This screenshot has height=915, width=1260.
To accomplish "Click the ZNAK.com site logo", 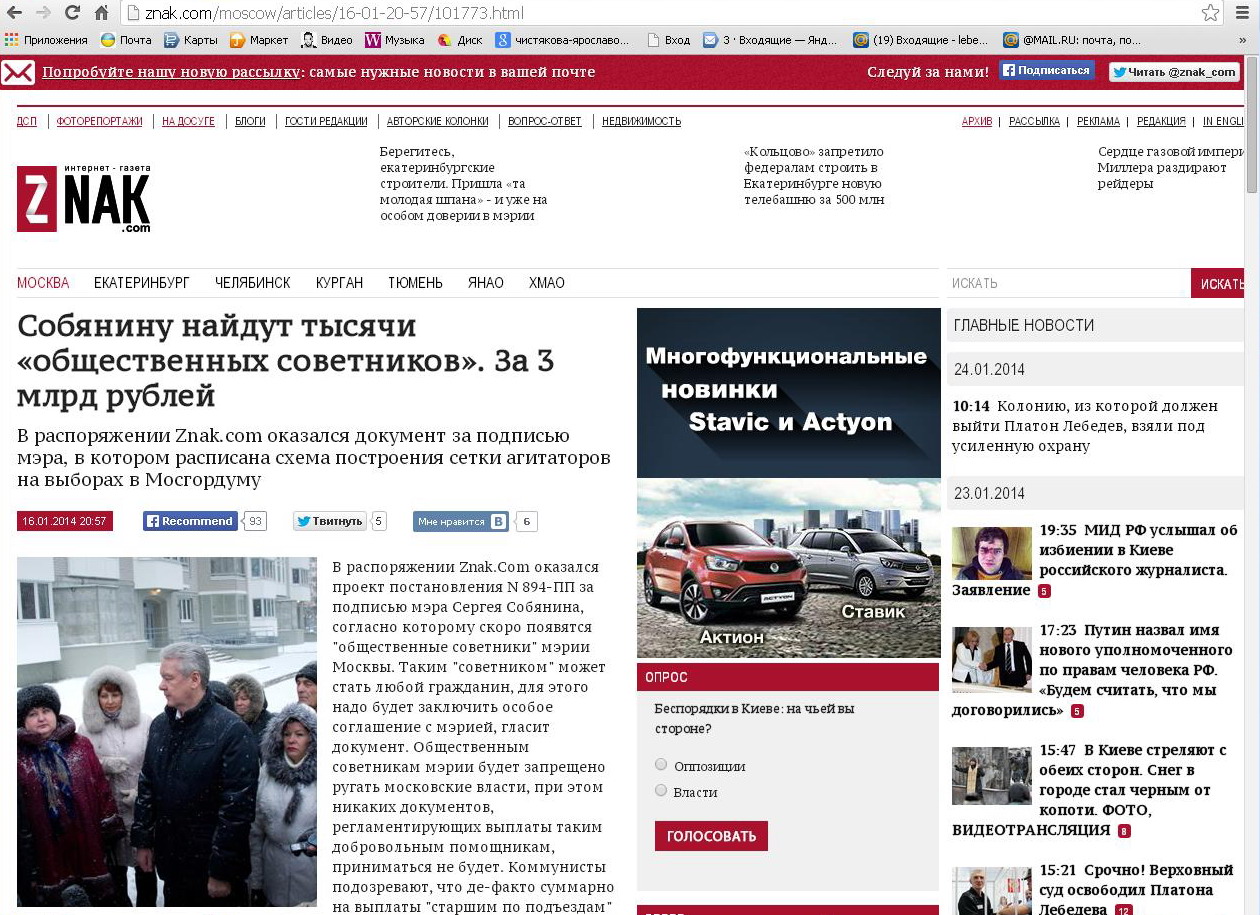I will (x=84, y=198).
